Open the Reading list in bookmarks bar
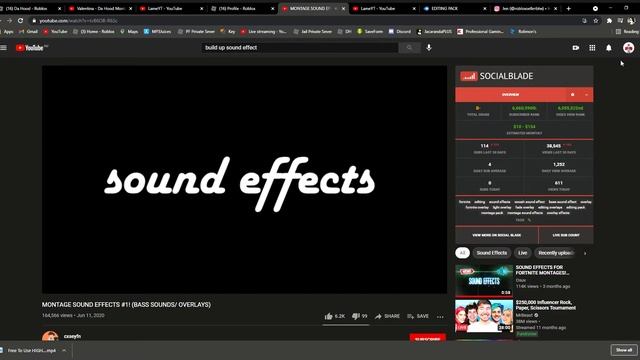 point(627,31)
